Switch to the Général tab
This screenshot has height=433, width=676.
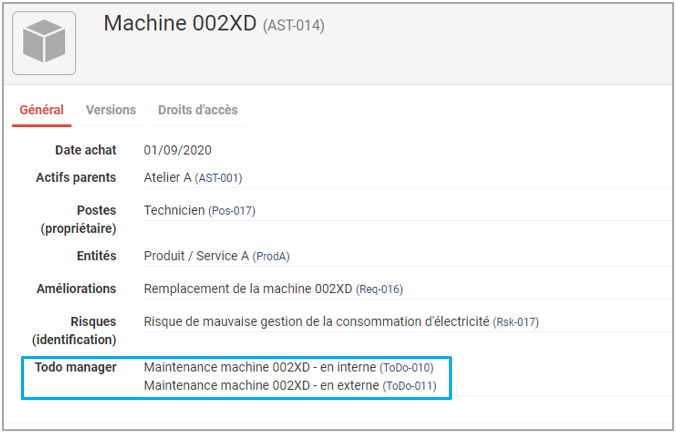[x=41, y=110]
